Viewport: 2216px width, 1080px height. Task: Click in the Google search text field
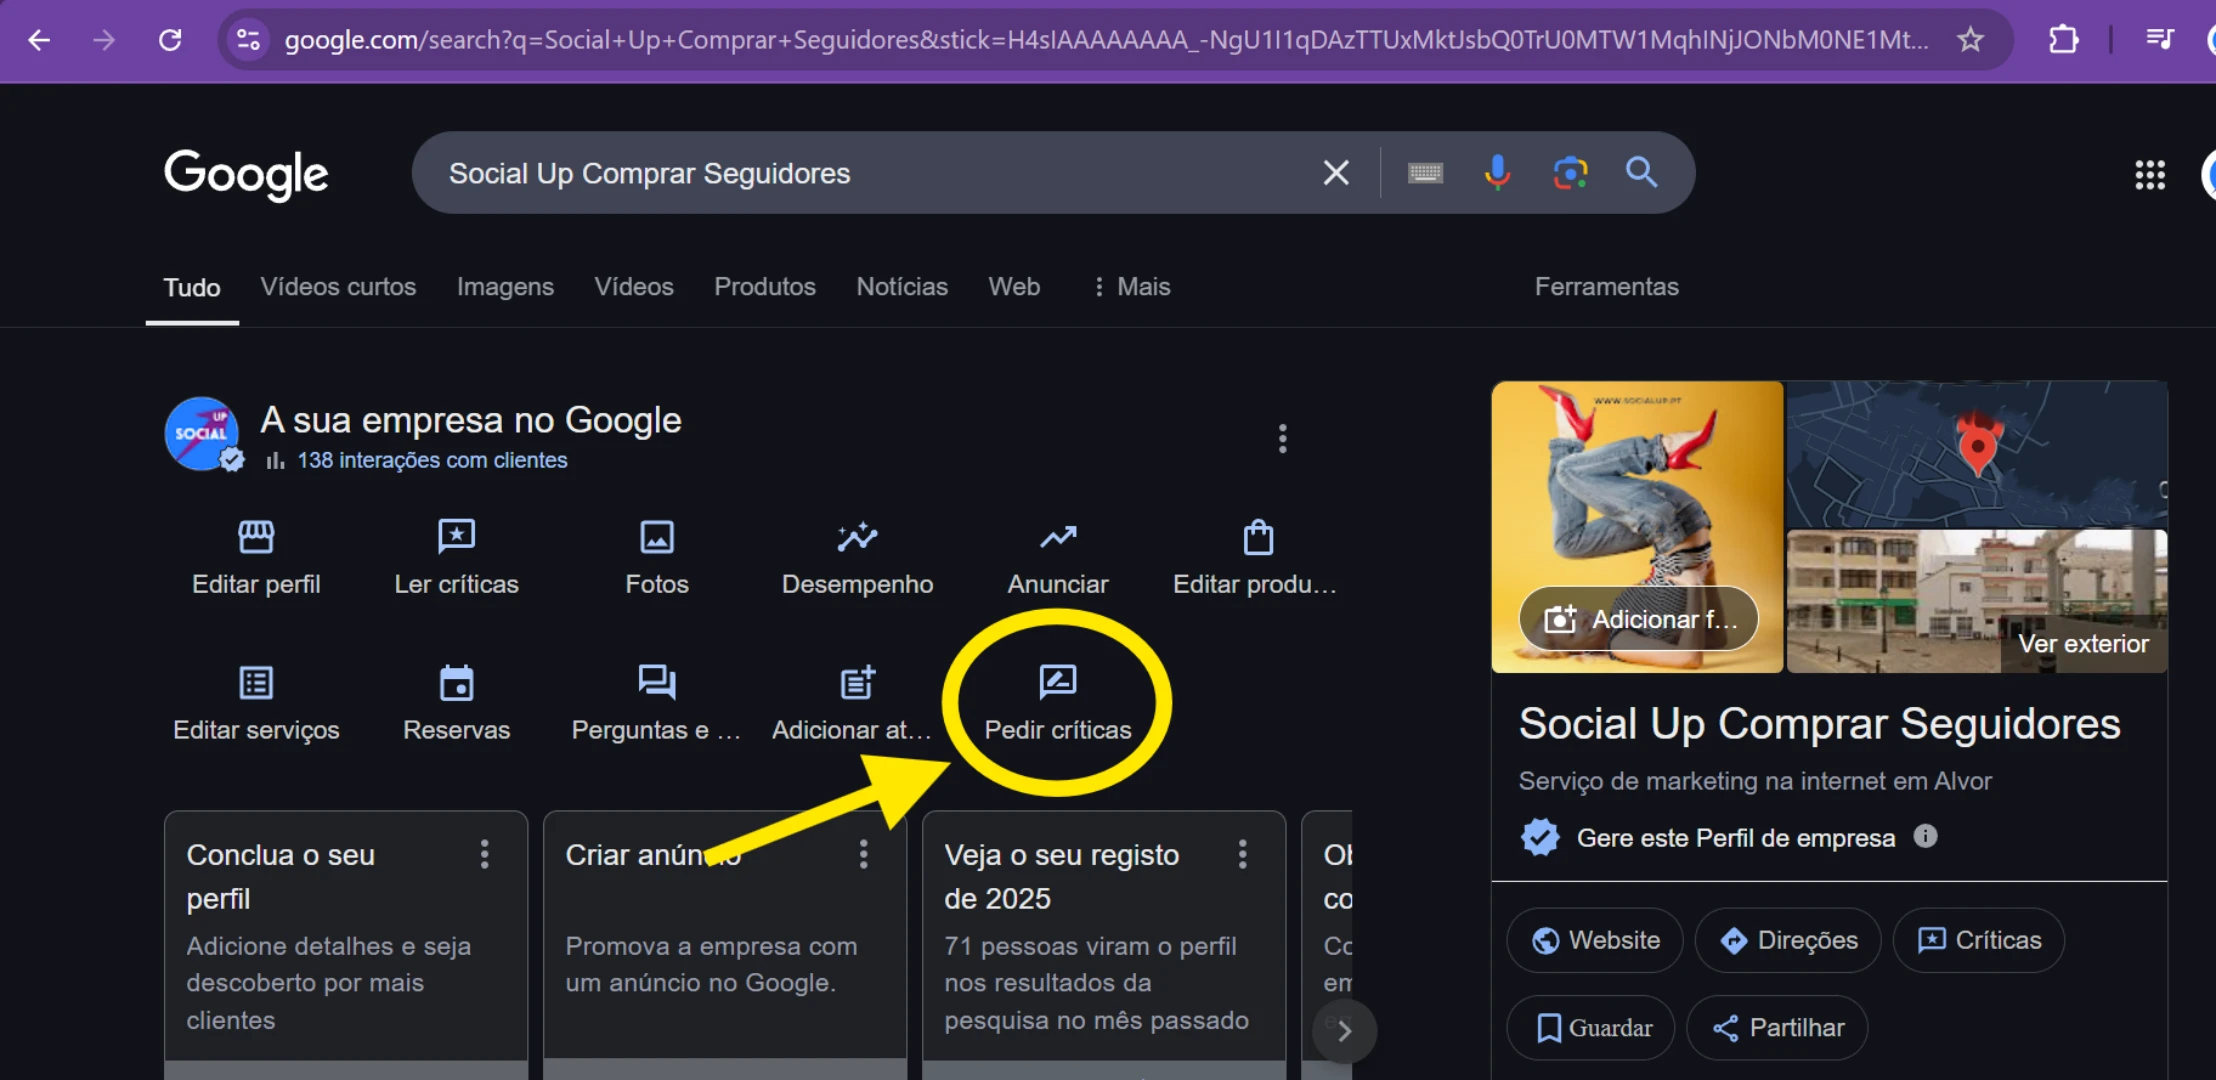click(x=870, y=174)
